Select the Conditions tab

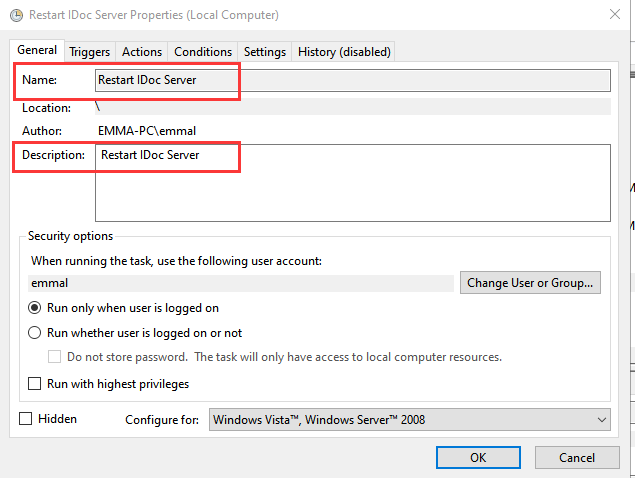coord(203,52)
